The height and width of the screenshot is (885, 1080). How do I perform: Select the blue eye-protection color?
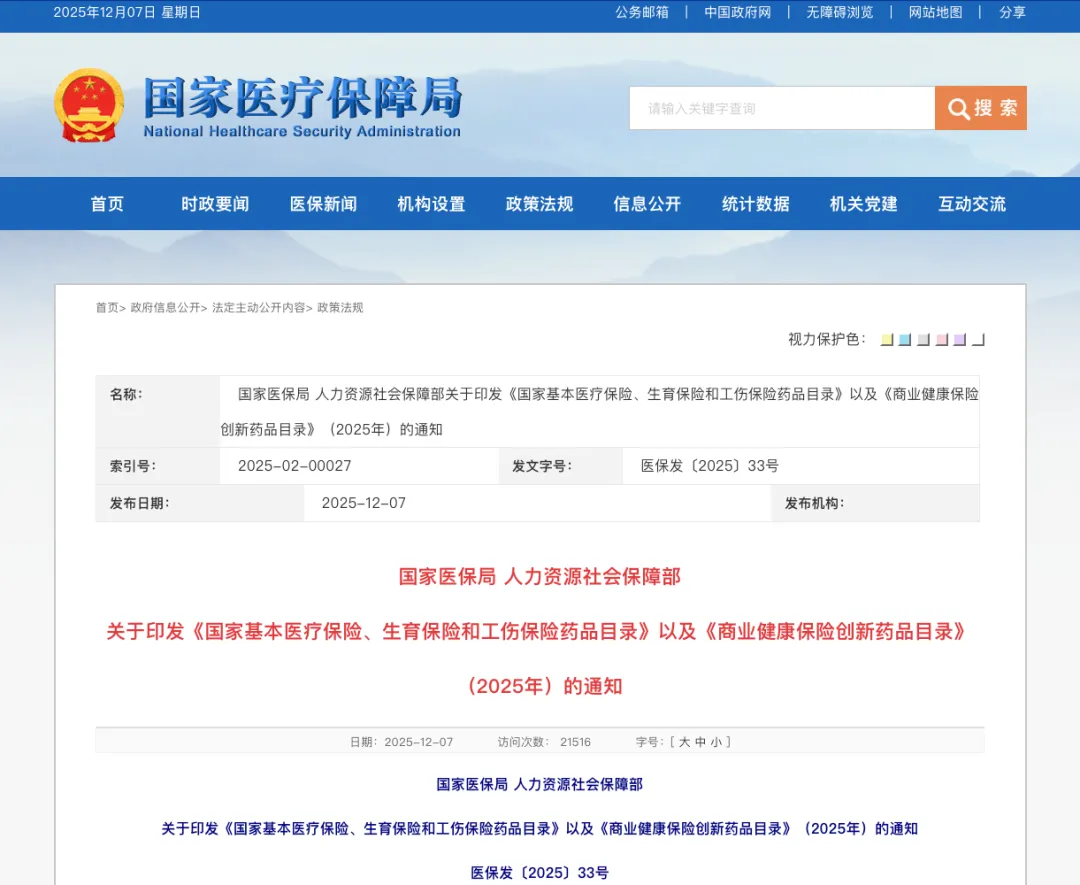click(904, 340)
